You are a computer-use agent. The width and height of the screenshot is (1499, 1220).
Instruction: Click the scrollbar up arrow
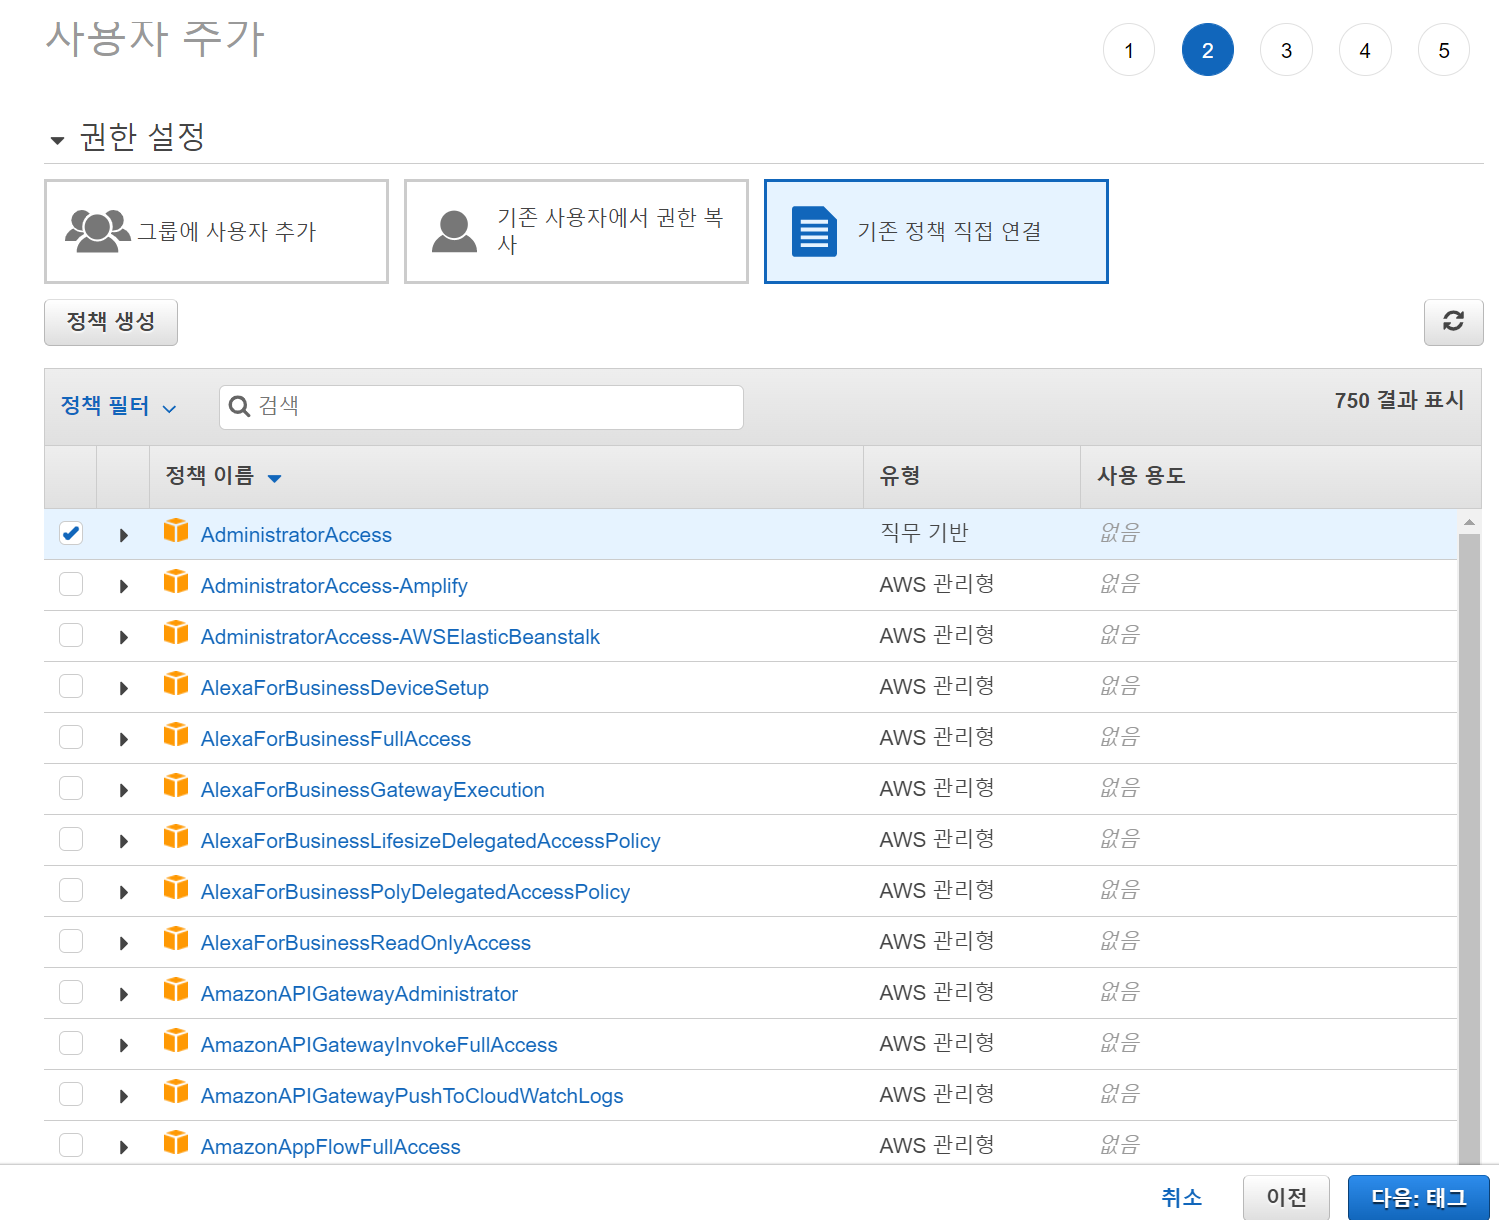coord(1469,522)
